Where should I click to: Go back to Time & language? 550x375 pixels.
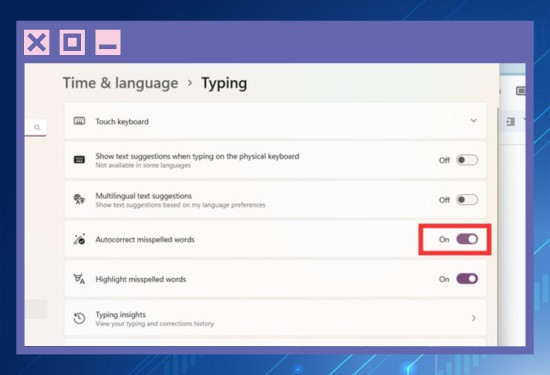pyautogui.click(x=121, y=83)
